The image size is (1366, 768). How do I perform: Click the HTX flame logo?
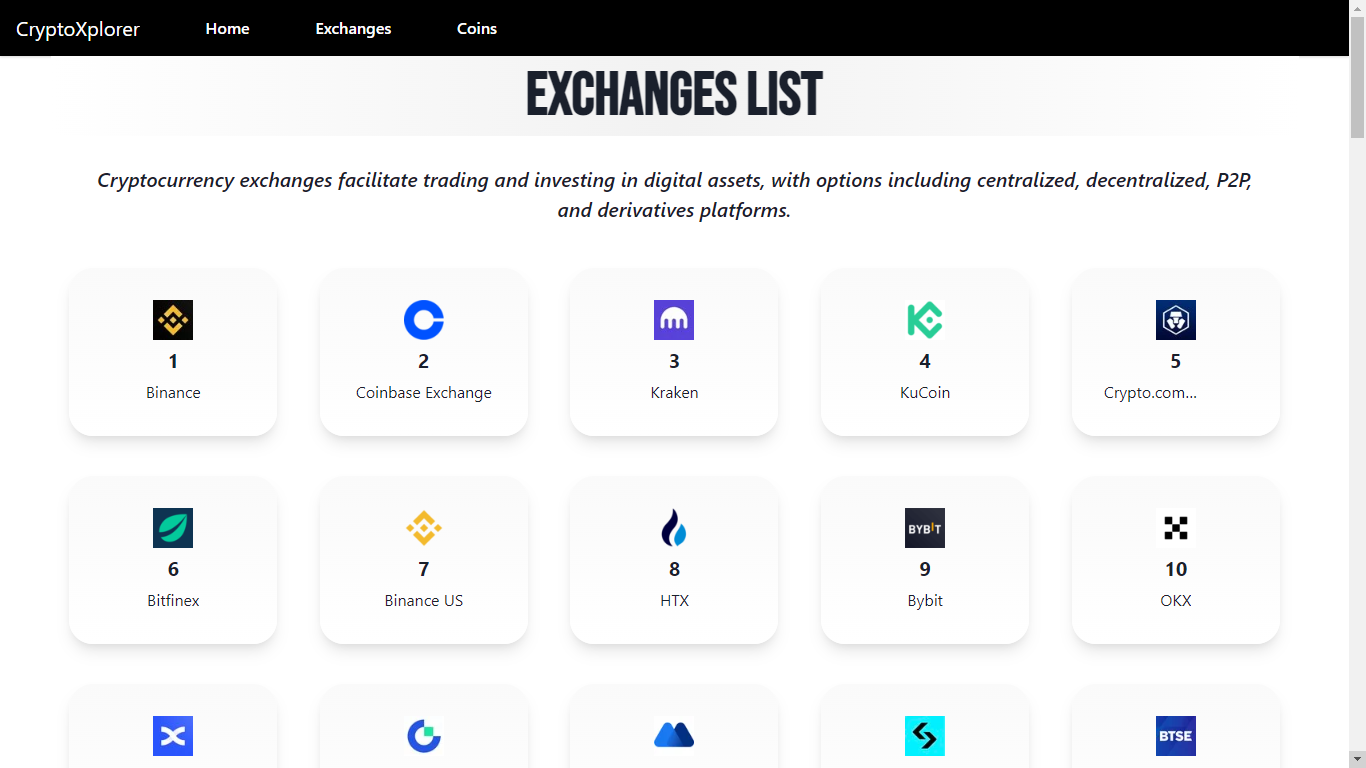[x=674, y=528]
